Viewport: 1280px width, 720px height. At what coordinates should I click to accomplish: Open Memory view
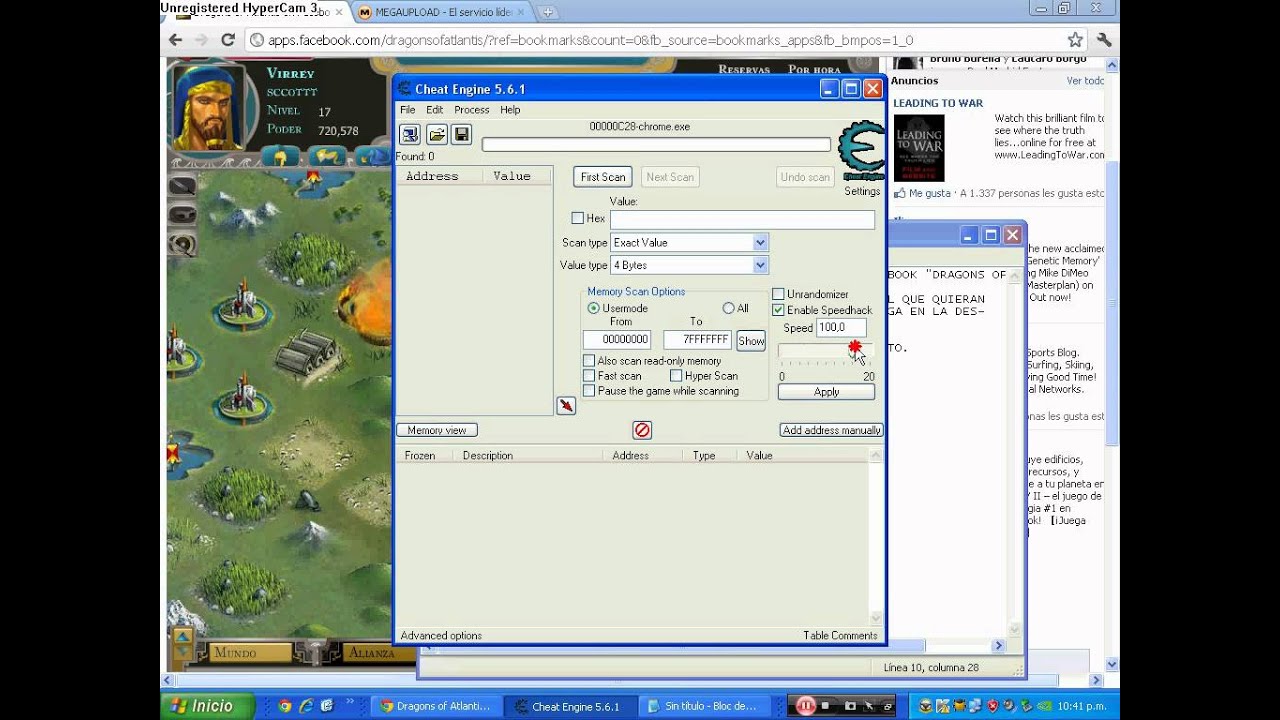[437, 430]
